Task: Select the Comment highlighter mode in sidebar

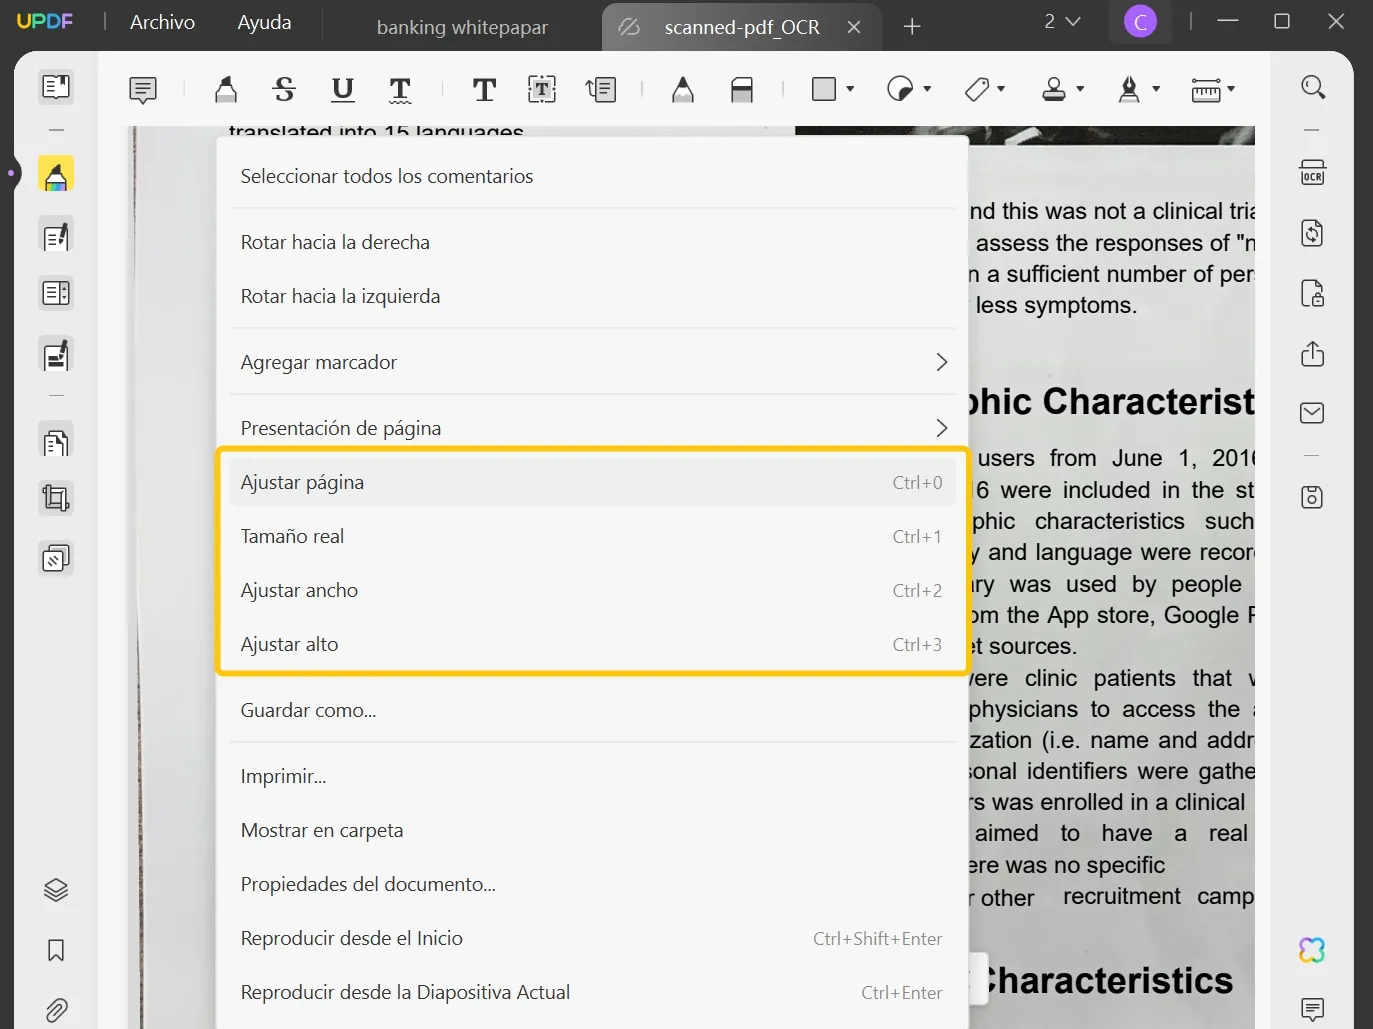Action: click(56, 174)
